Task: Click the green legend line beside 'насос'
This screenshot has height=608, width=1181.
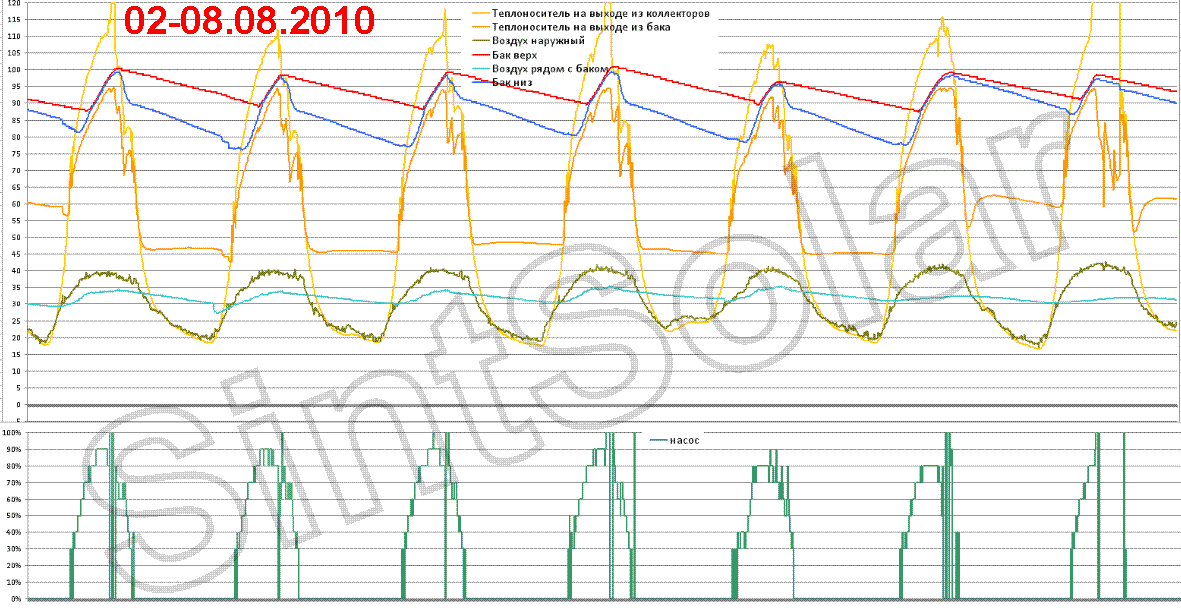Action: point(657,441)
